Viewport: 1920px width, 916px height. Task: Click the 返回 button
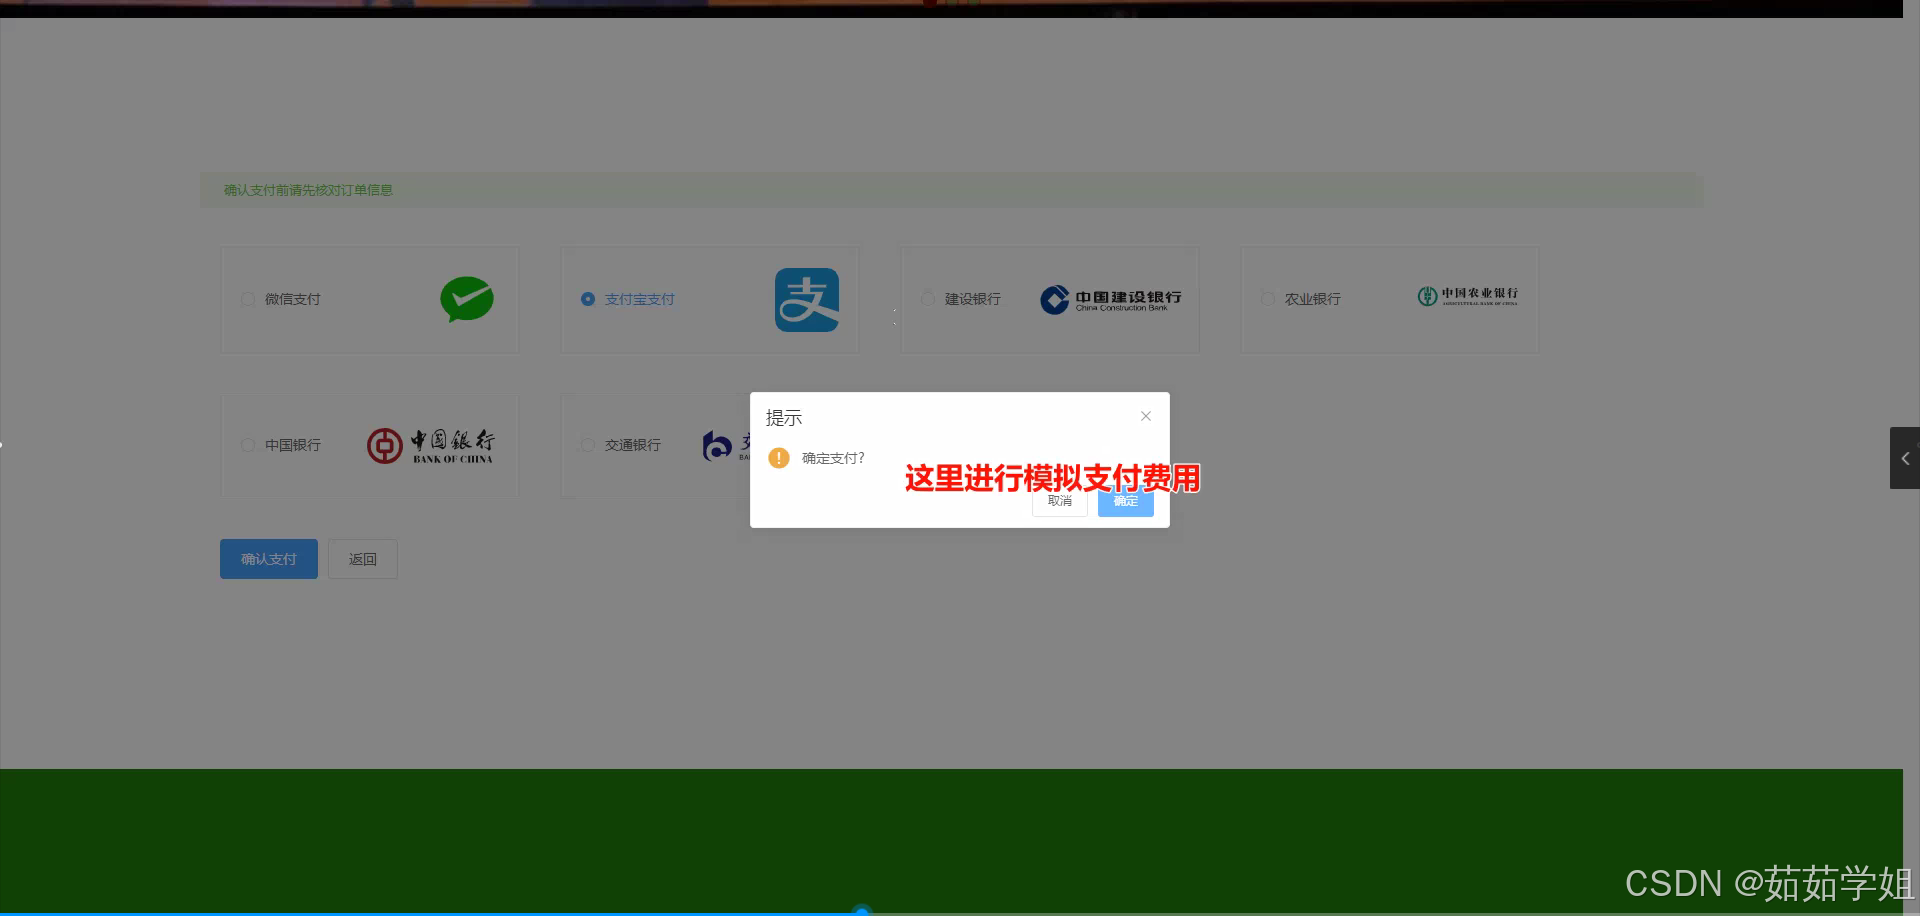[x=363, y=559]
